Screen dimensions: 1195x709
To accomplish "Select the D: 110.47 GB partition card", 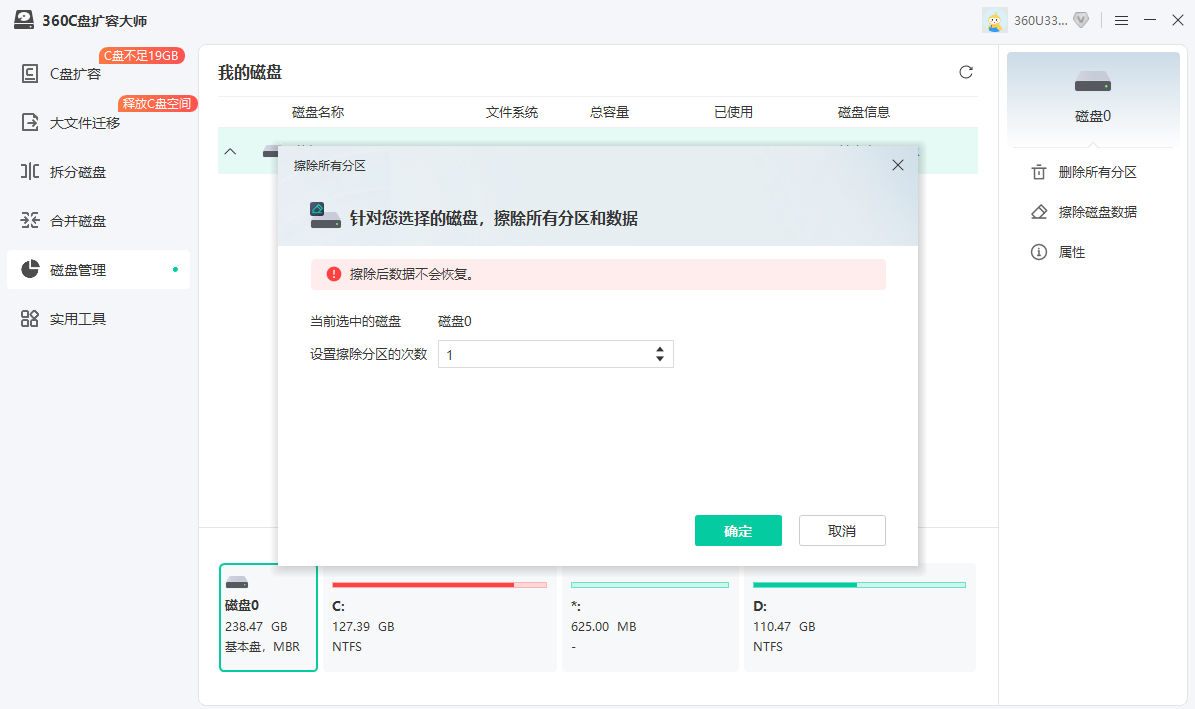I will click(860, 618).
